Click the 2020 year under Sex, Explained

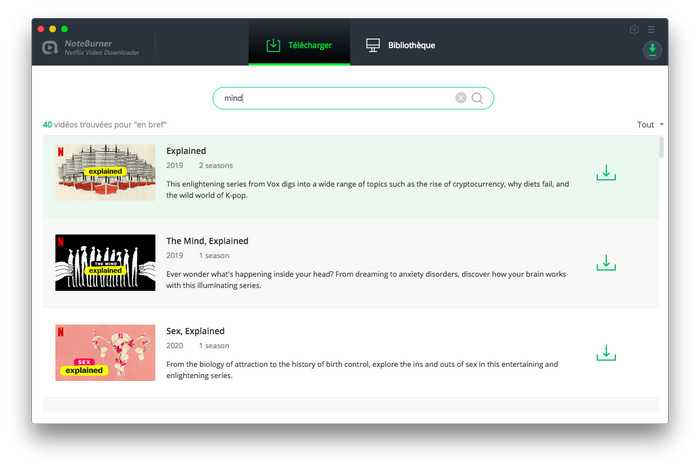(x=175, y=346)
